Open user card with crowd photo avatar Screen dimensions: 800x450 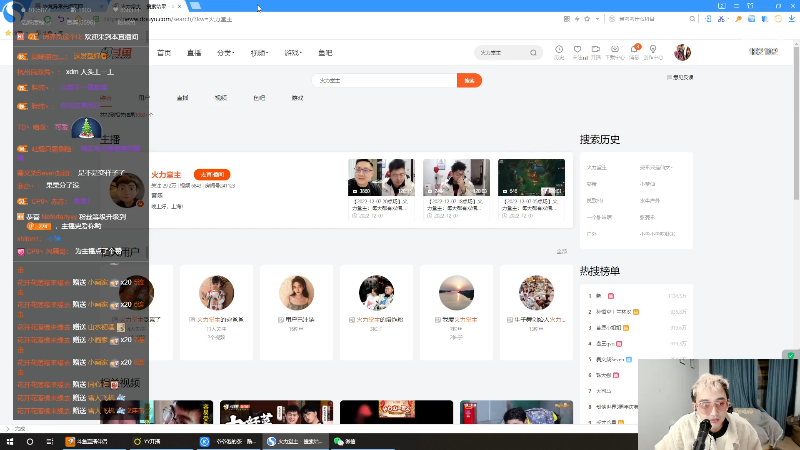536,312
